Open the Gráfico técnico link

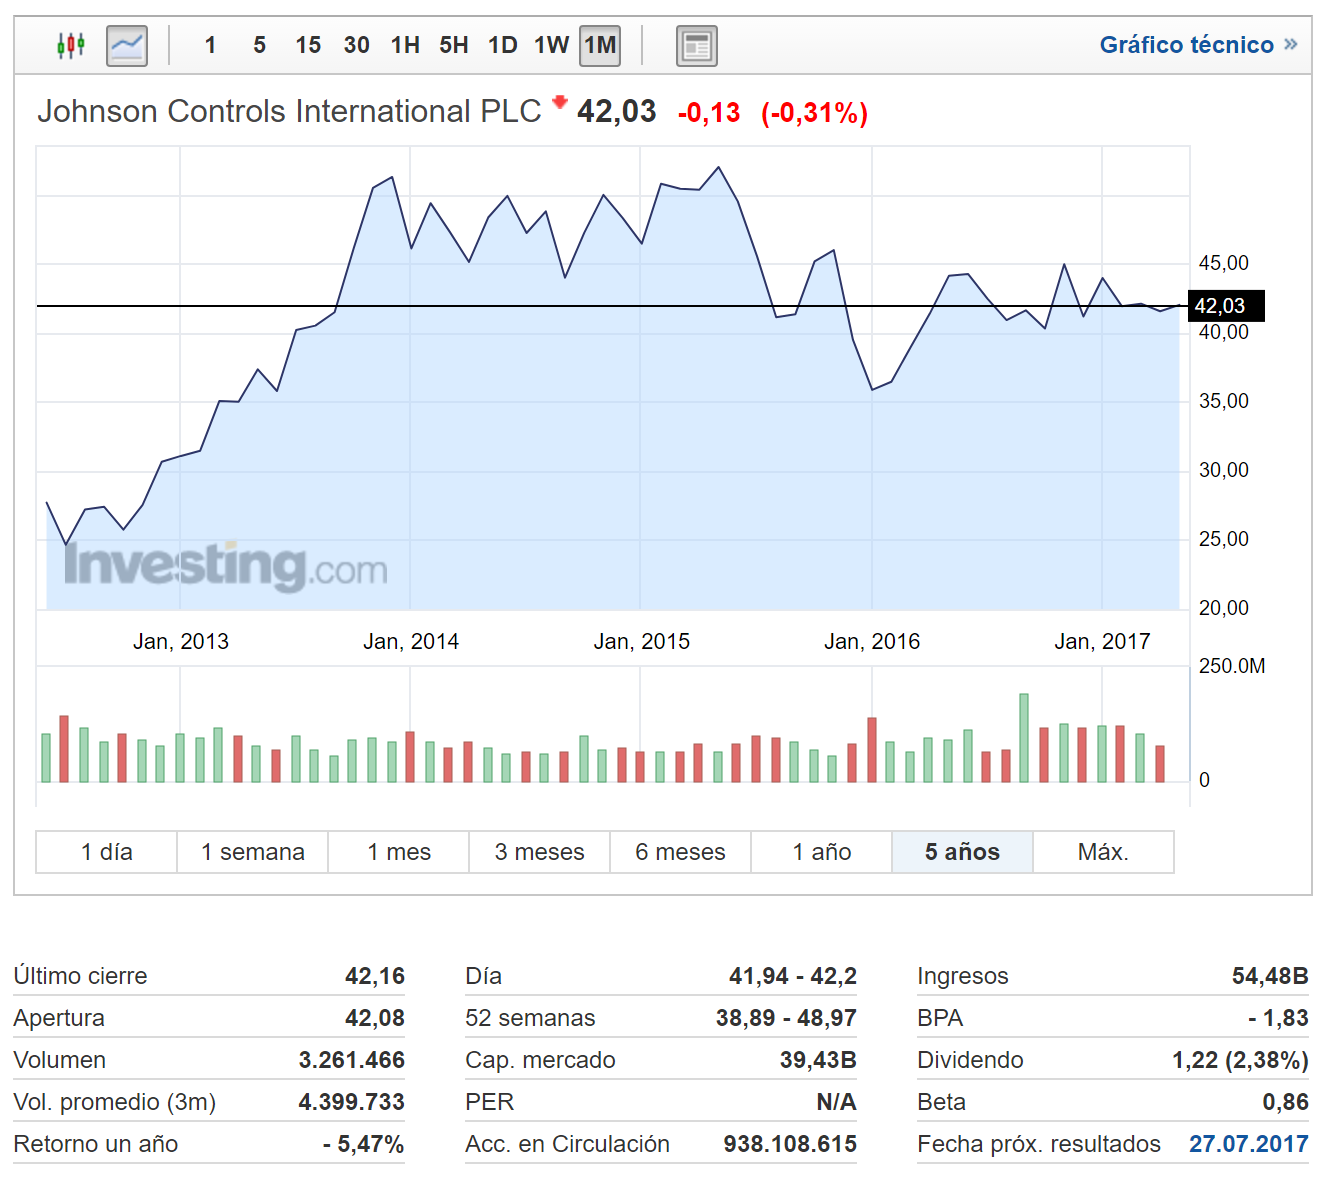(1186, 45)
